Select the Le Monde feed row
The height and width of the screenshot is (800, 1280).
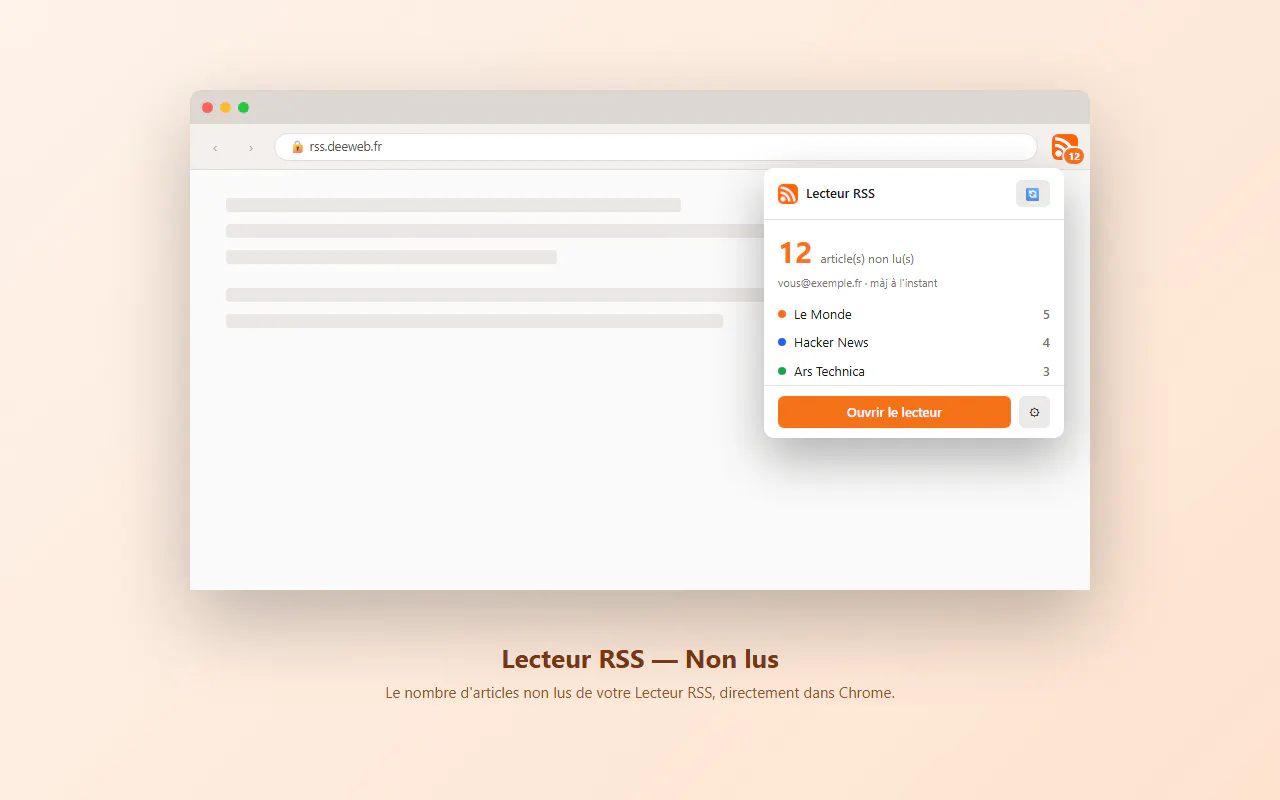pos(914,314)
